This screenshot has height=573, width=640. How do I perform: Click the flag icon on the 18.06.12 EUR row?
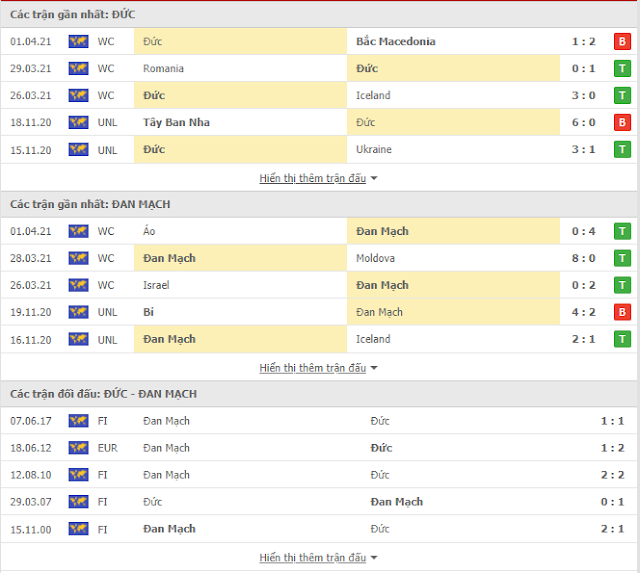point(78,448)
